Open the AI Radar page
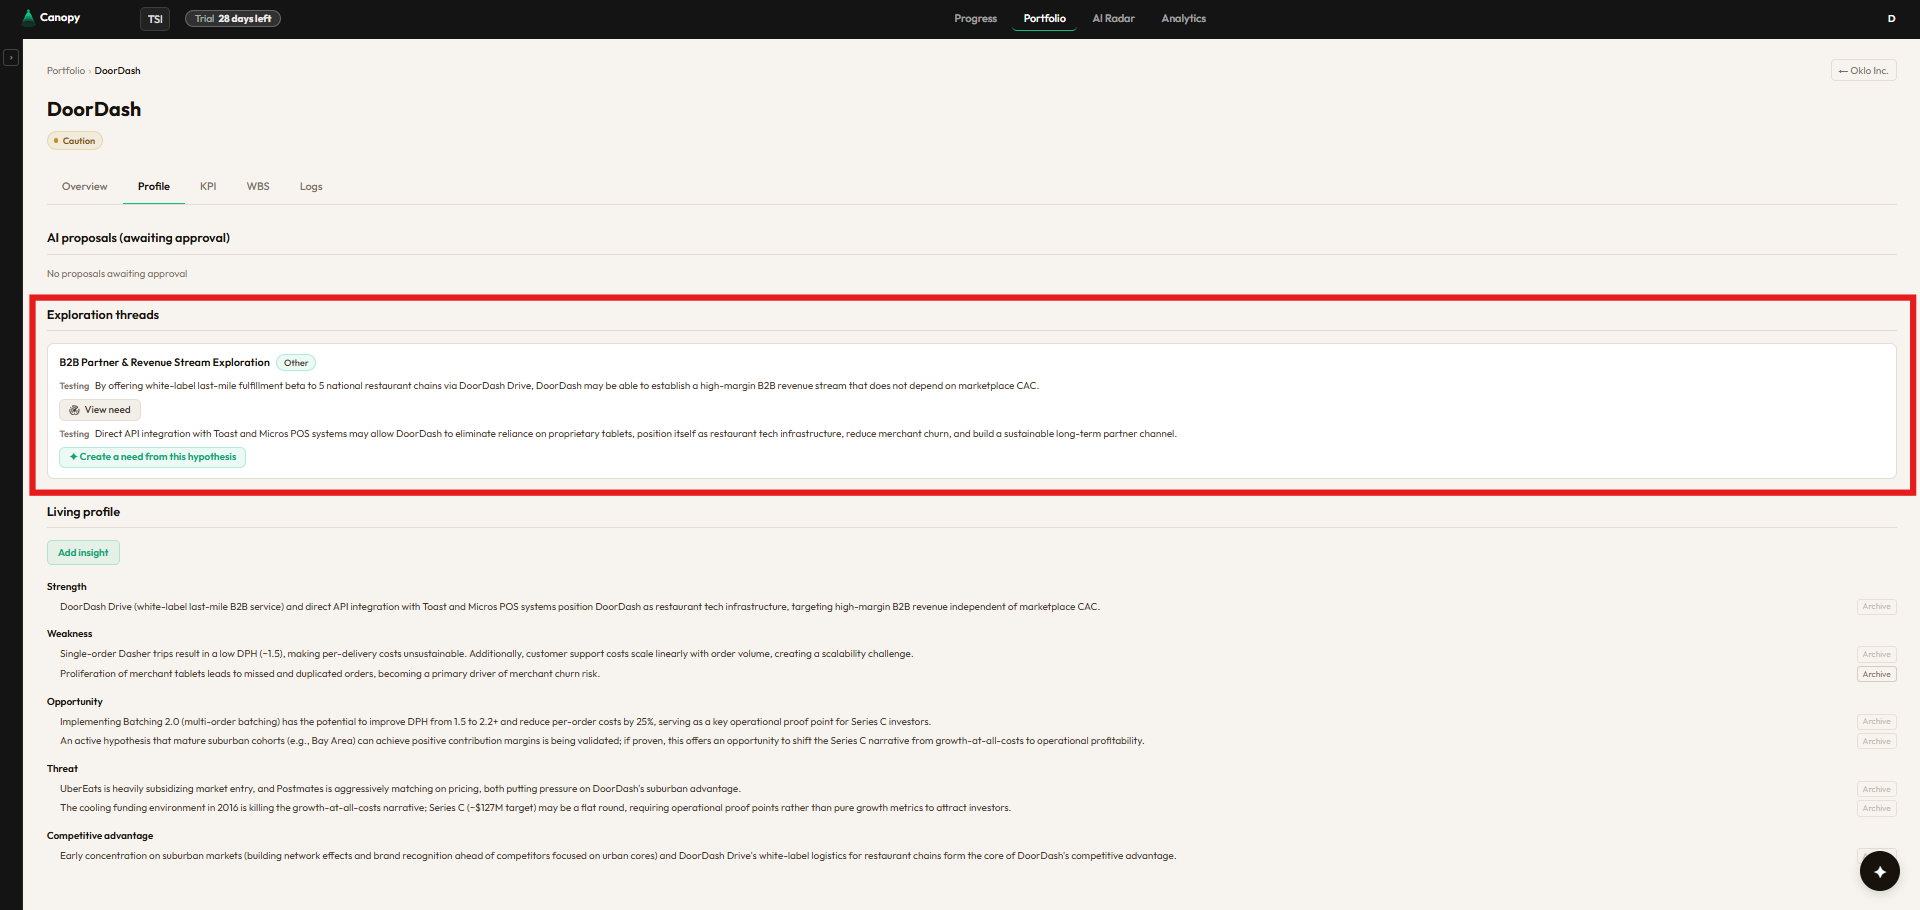 (x=1113, y=19)
